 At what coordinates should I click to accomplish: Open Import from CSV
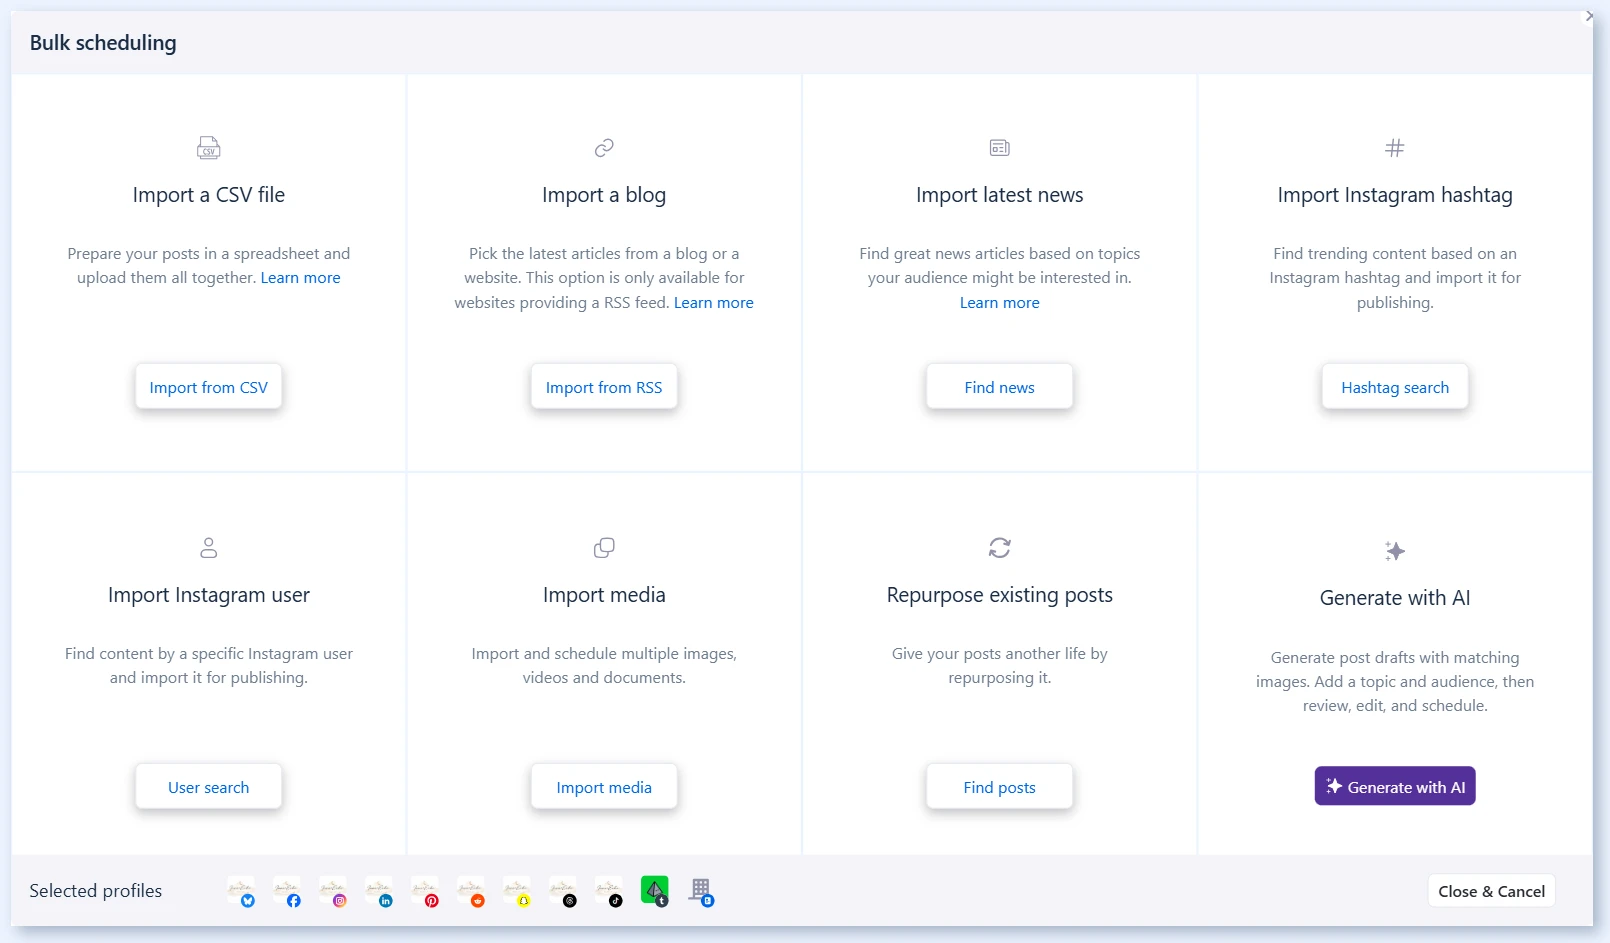(209, 387)
